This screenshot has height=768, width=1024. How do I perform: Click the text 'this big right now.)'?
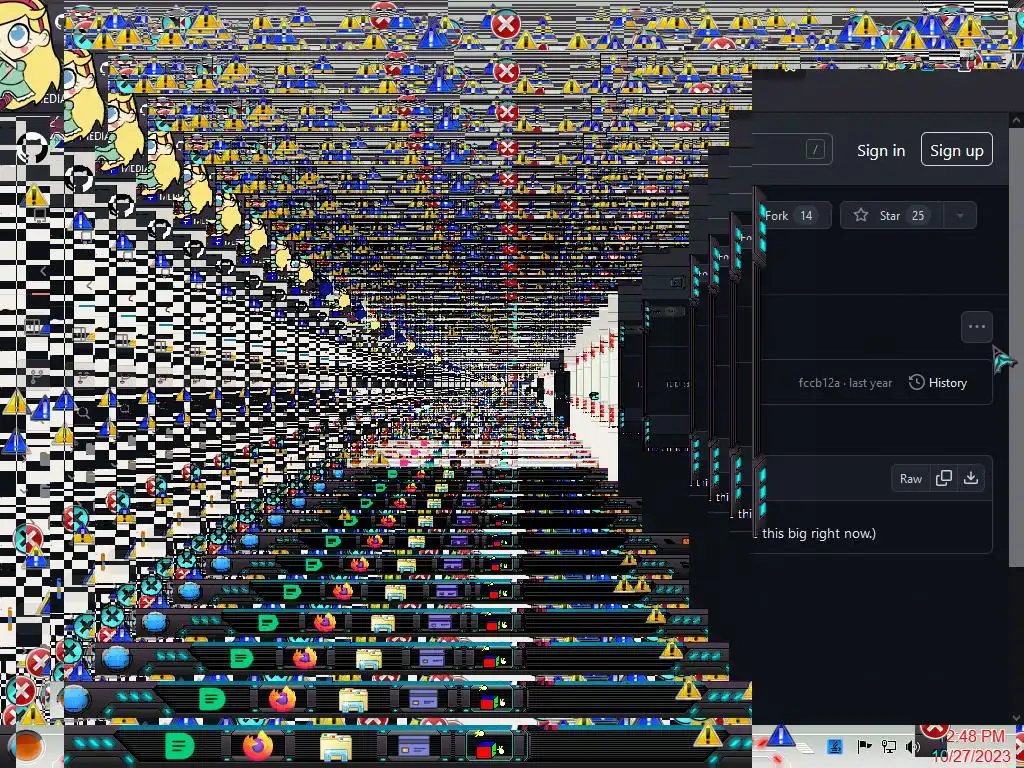coord(819,534)
